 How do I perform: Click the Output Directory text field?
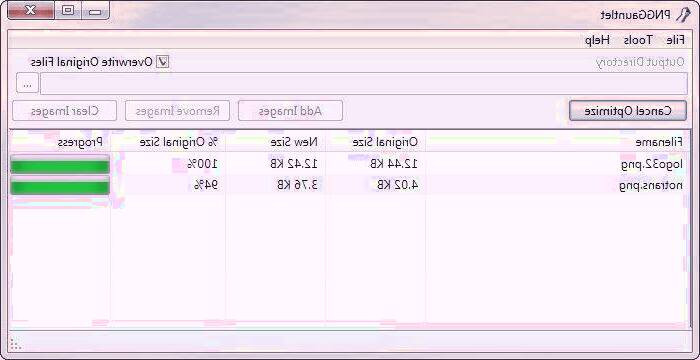(x=363, y=84)
